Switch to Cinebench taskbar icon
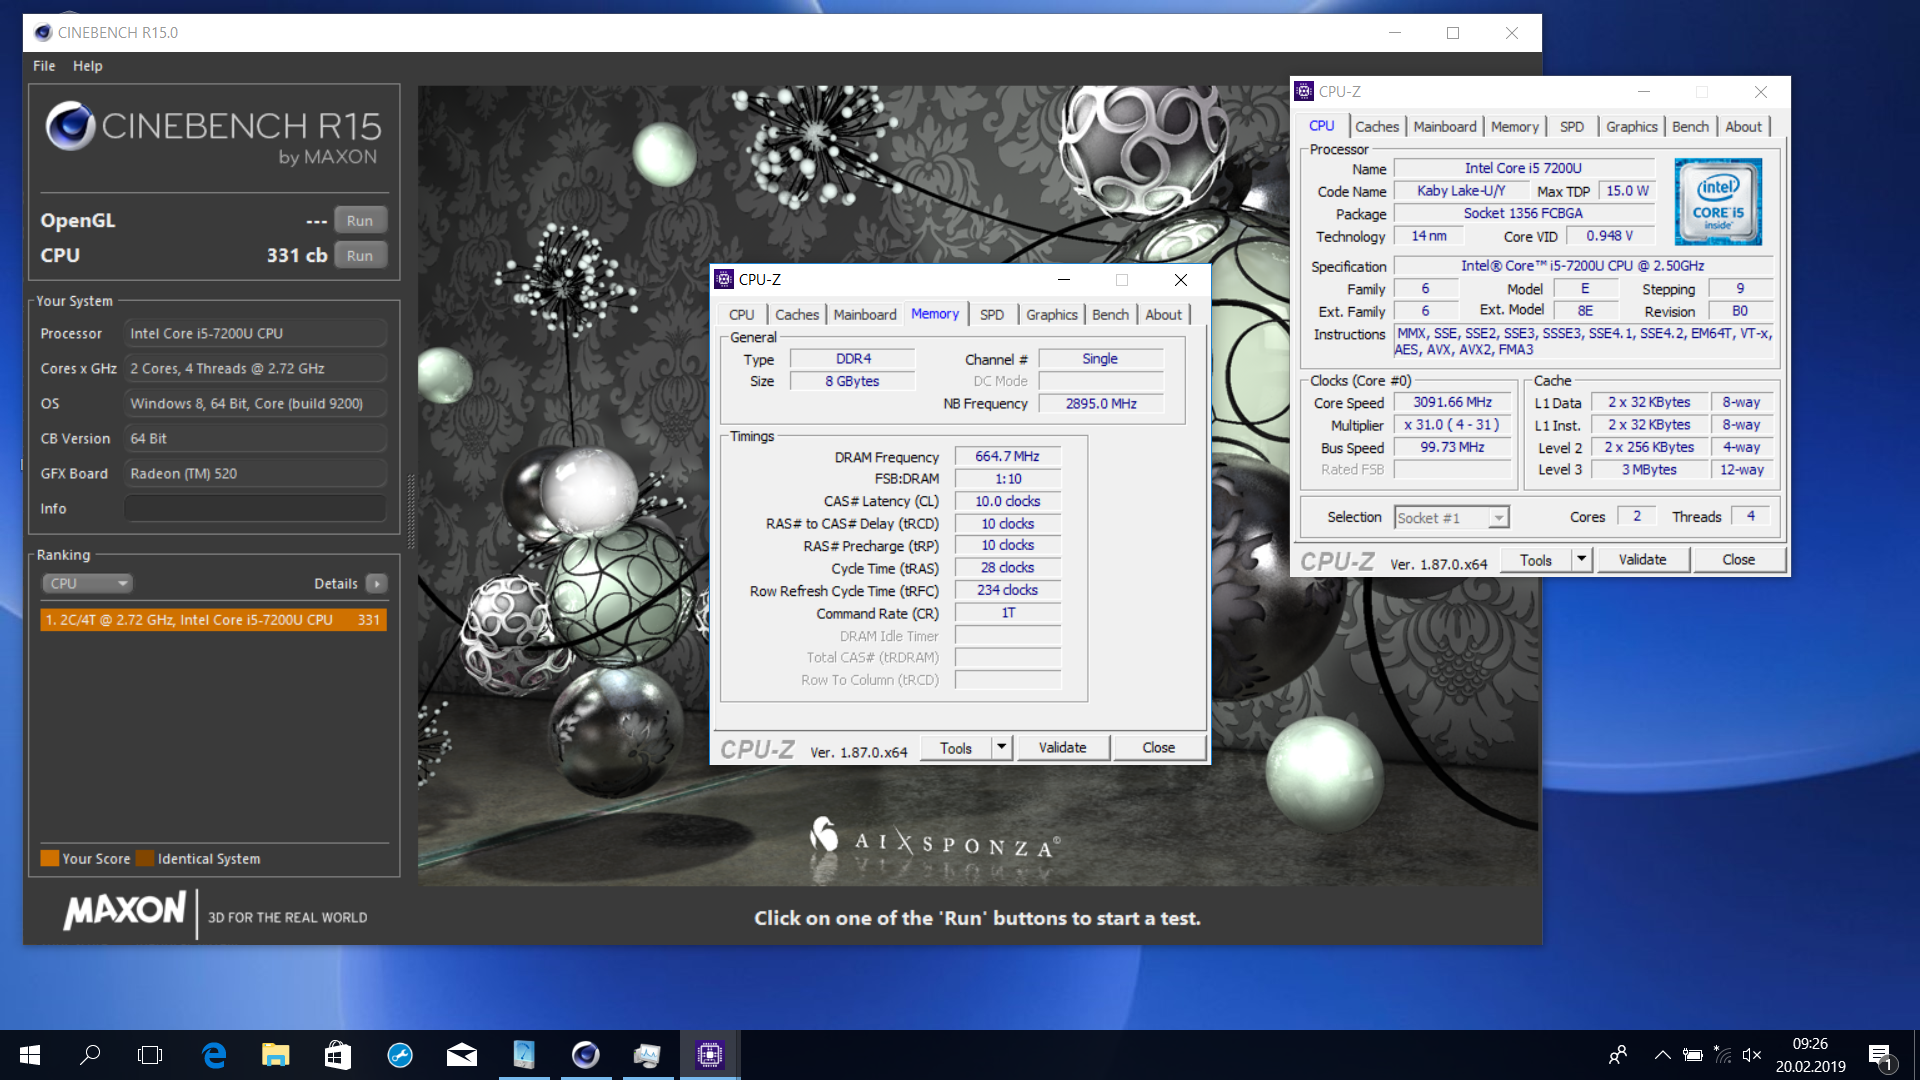 pos(586,1055)
